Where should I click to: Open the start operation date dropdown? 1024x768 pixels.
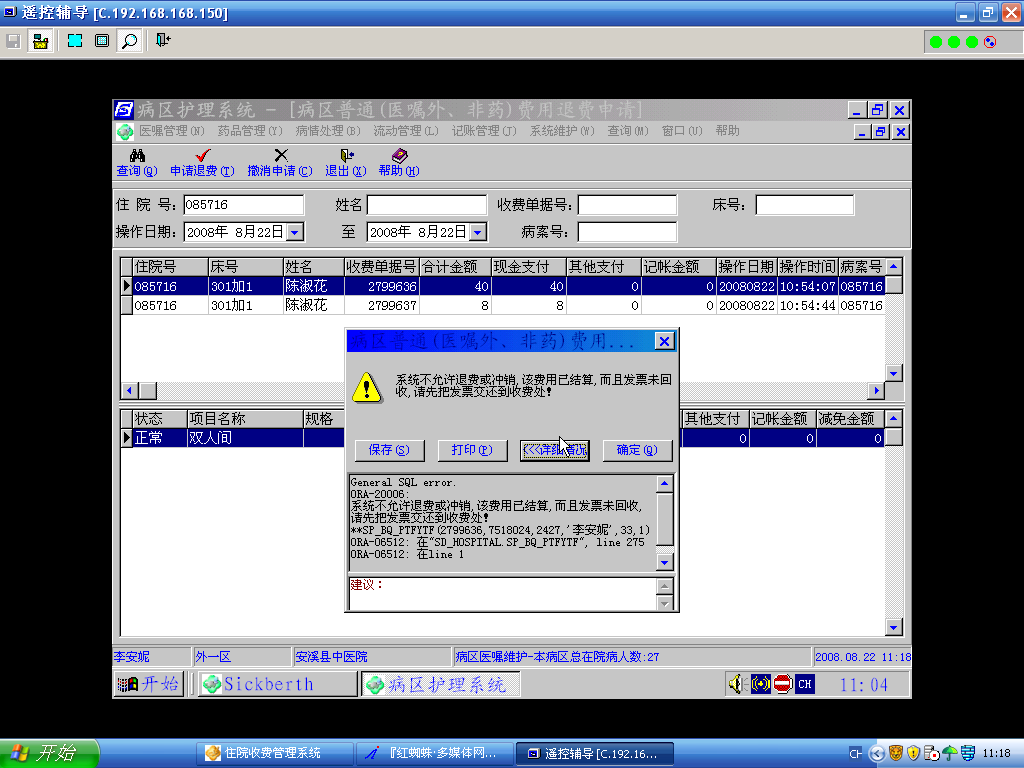(x=295, y=232)
